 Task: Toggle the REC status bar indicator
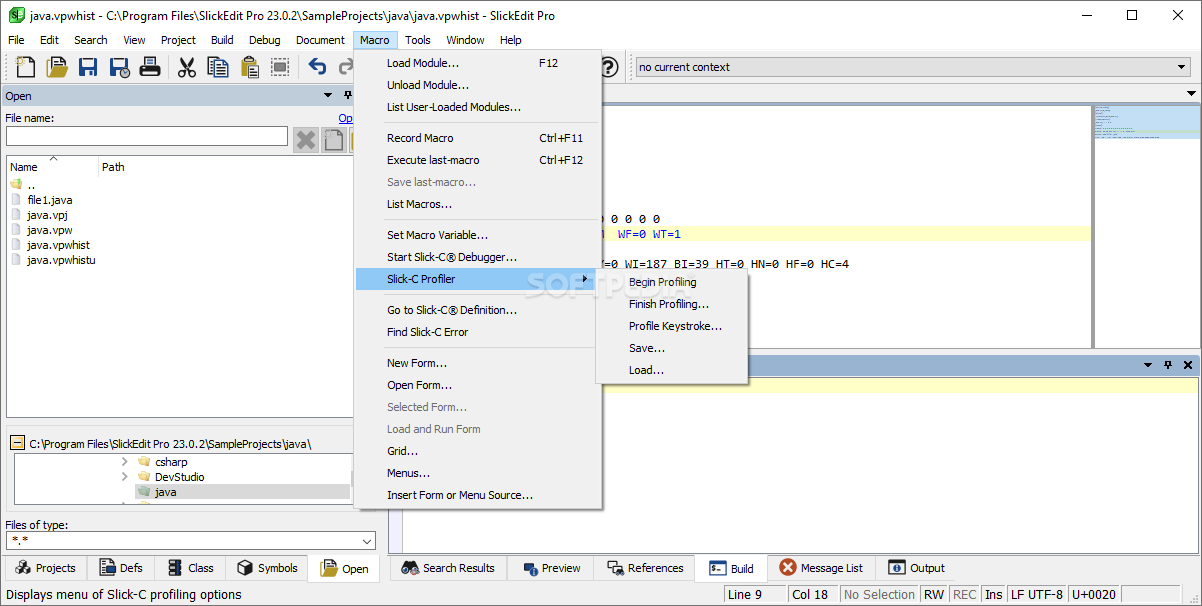point(964,595)
